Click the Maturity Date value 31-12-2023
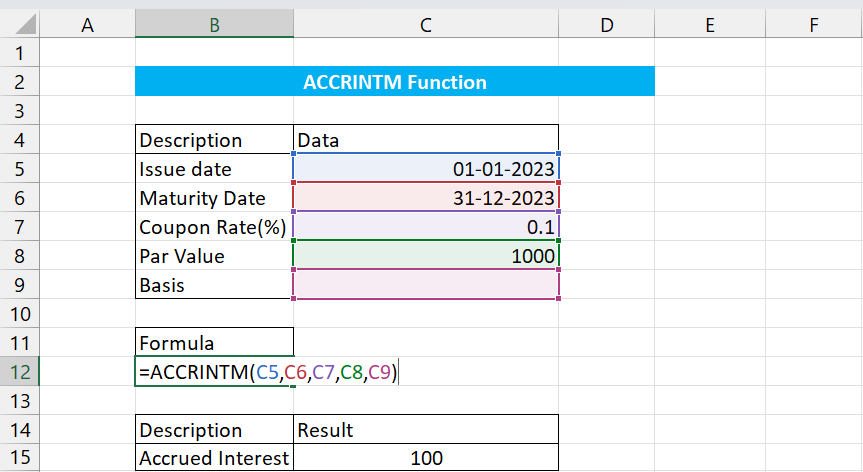The image size is (863, 472). pyautogui.click(x=425, y=198)
